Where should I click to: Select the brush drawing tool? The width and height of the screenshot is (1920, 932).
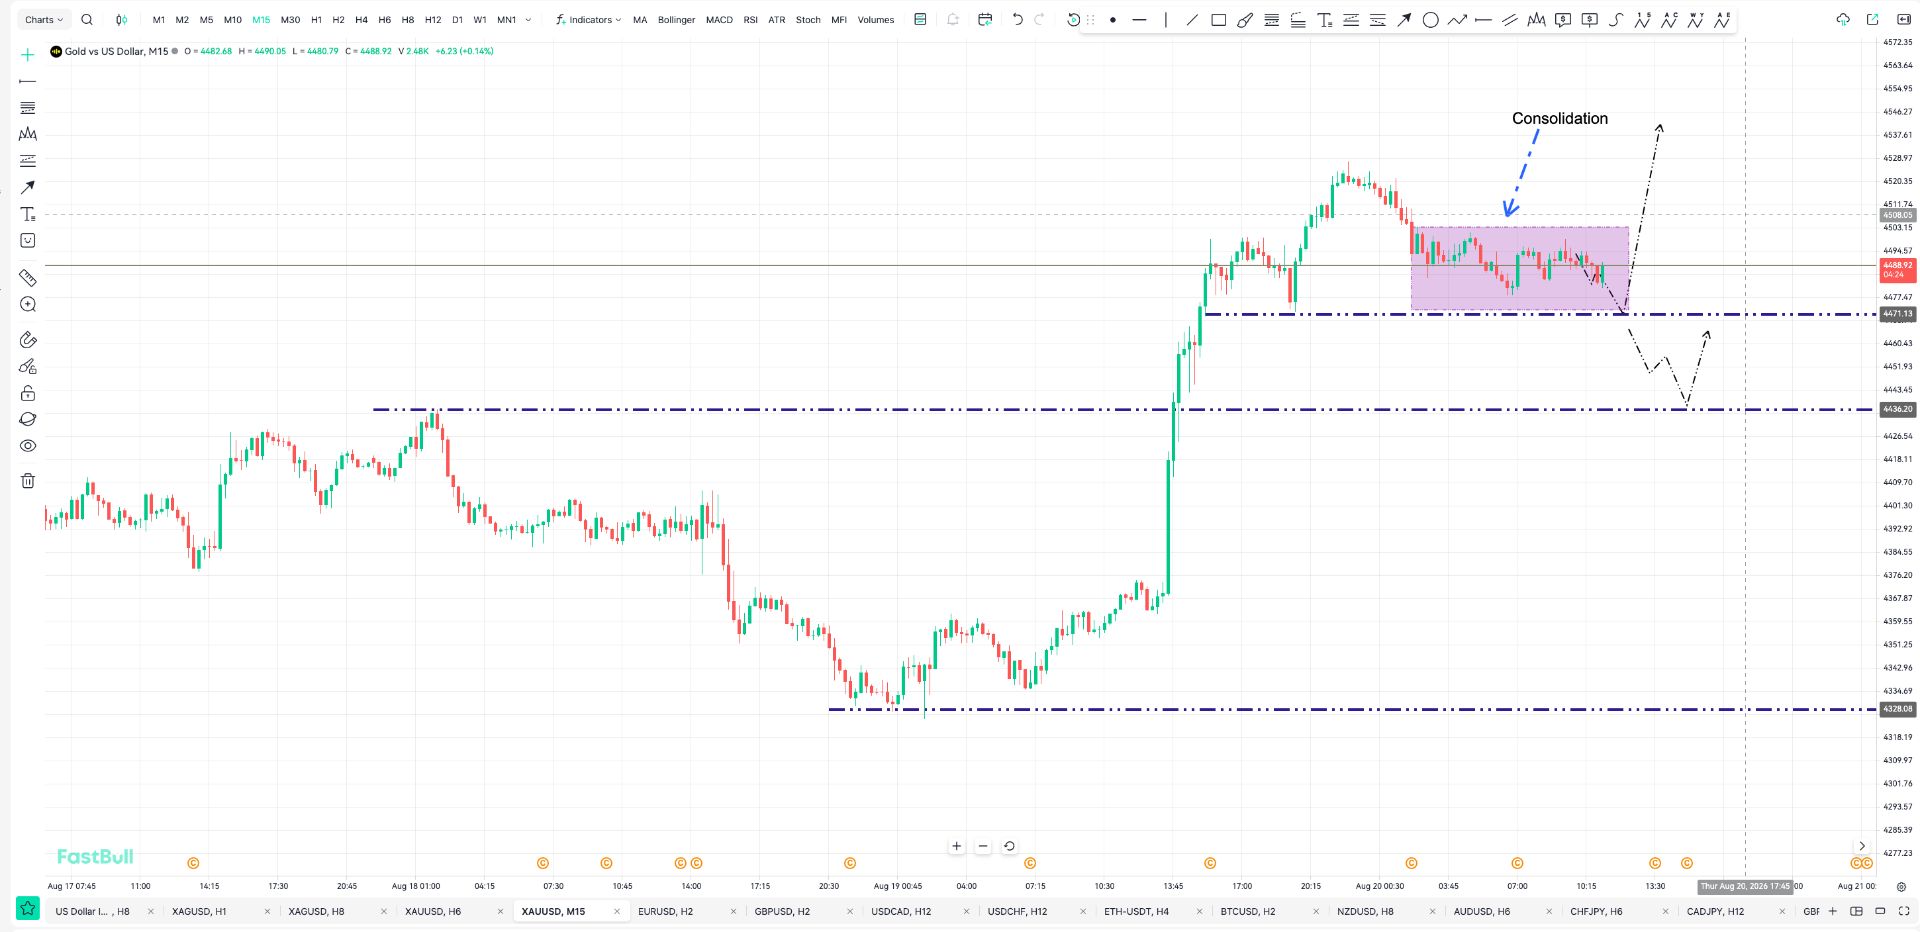coord(1245,20)
